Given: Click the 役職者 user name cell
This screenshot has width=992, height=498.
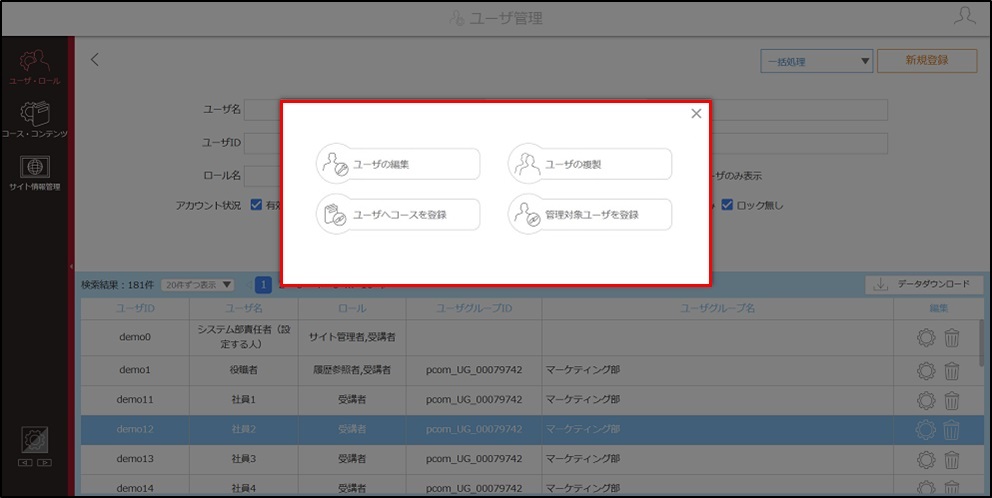Looking at the screenshot, I should (244, 370).
